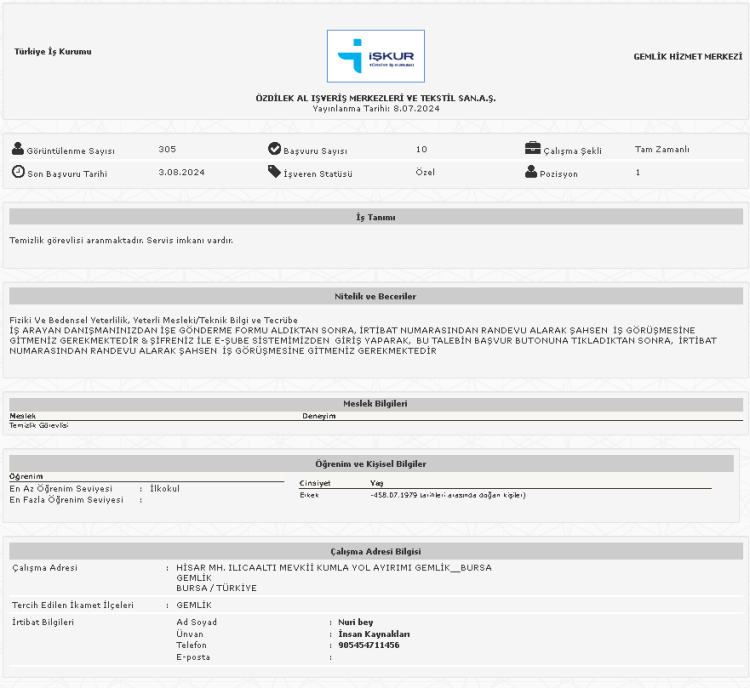Click the Temizlik Görevlisi occupation entry
Screen dimensions: 750x688
[x=39, y=425]
